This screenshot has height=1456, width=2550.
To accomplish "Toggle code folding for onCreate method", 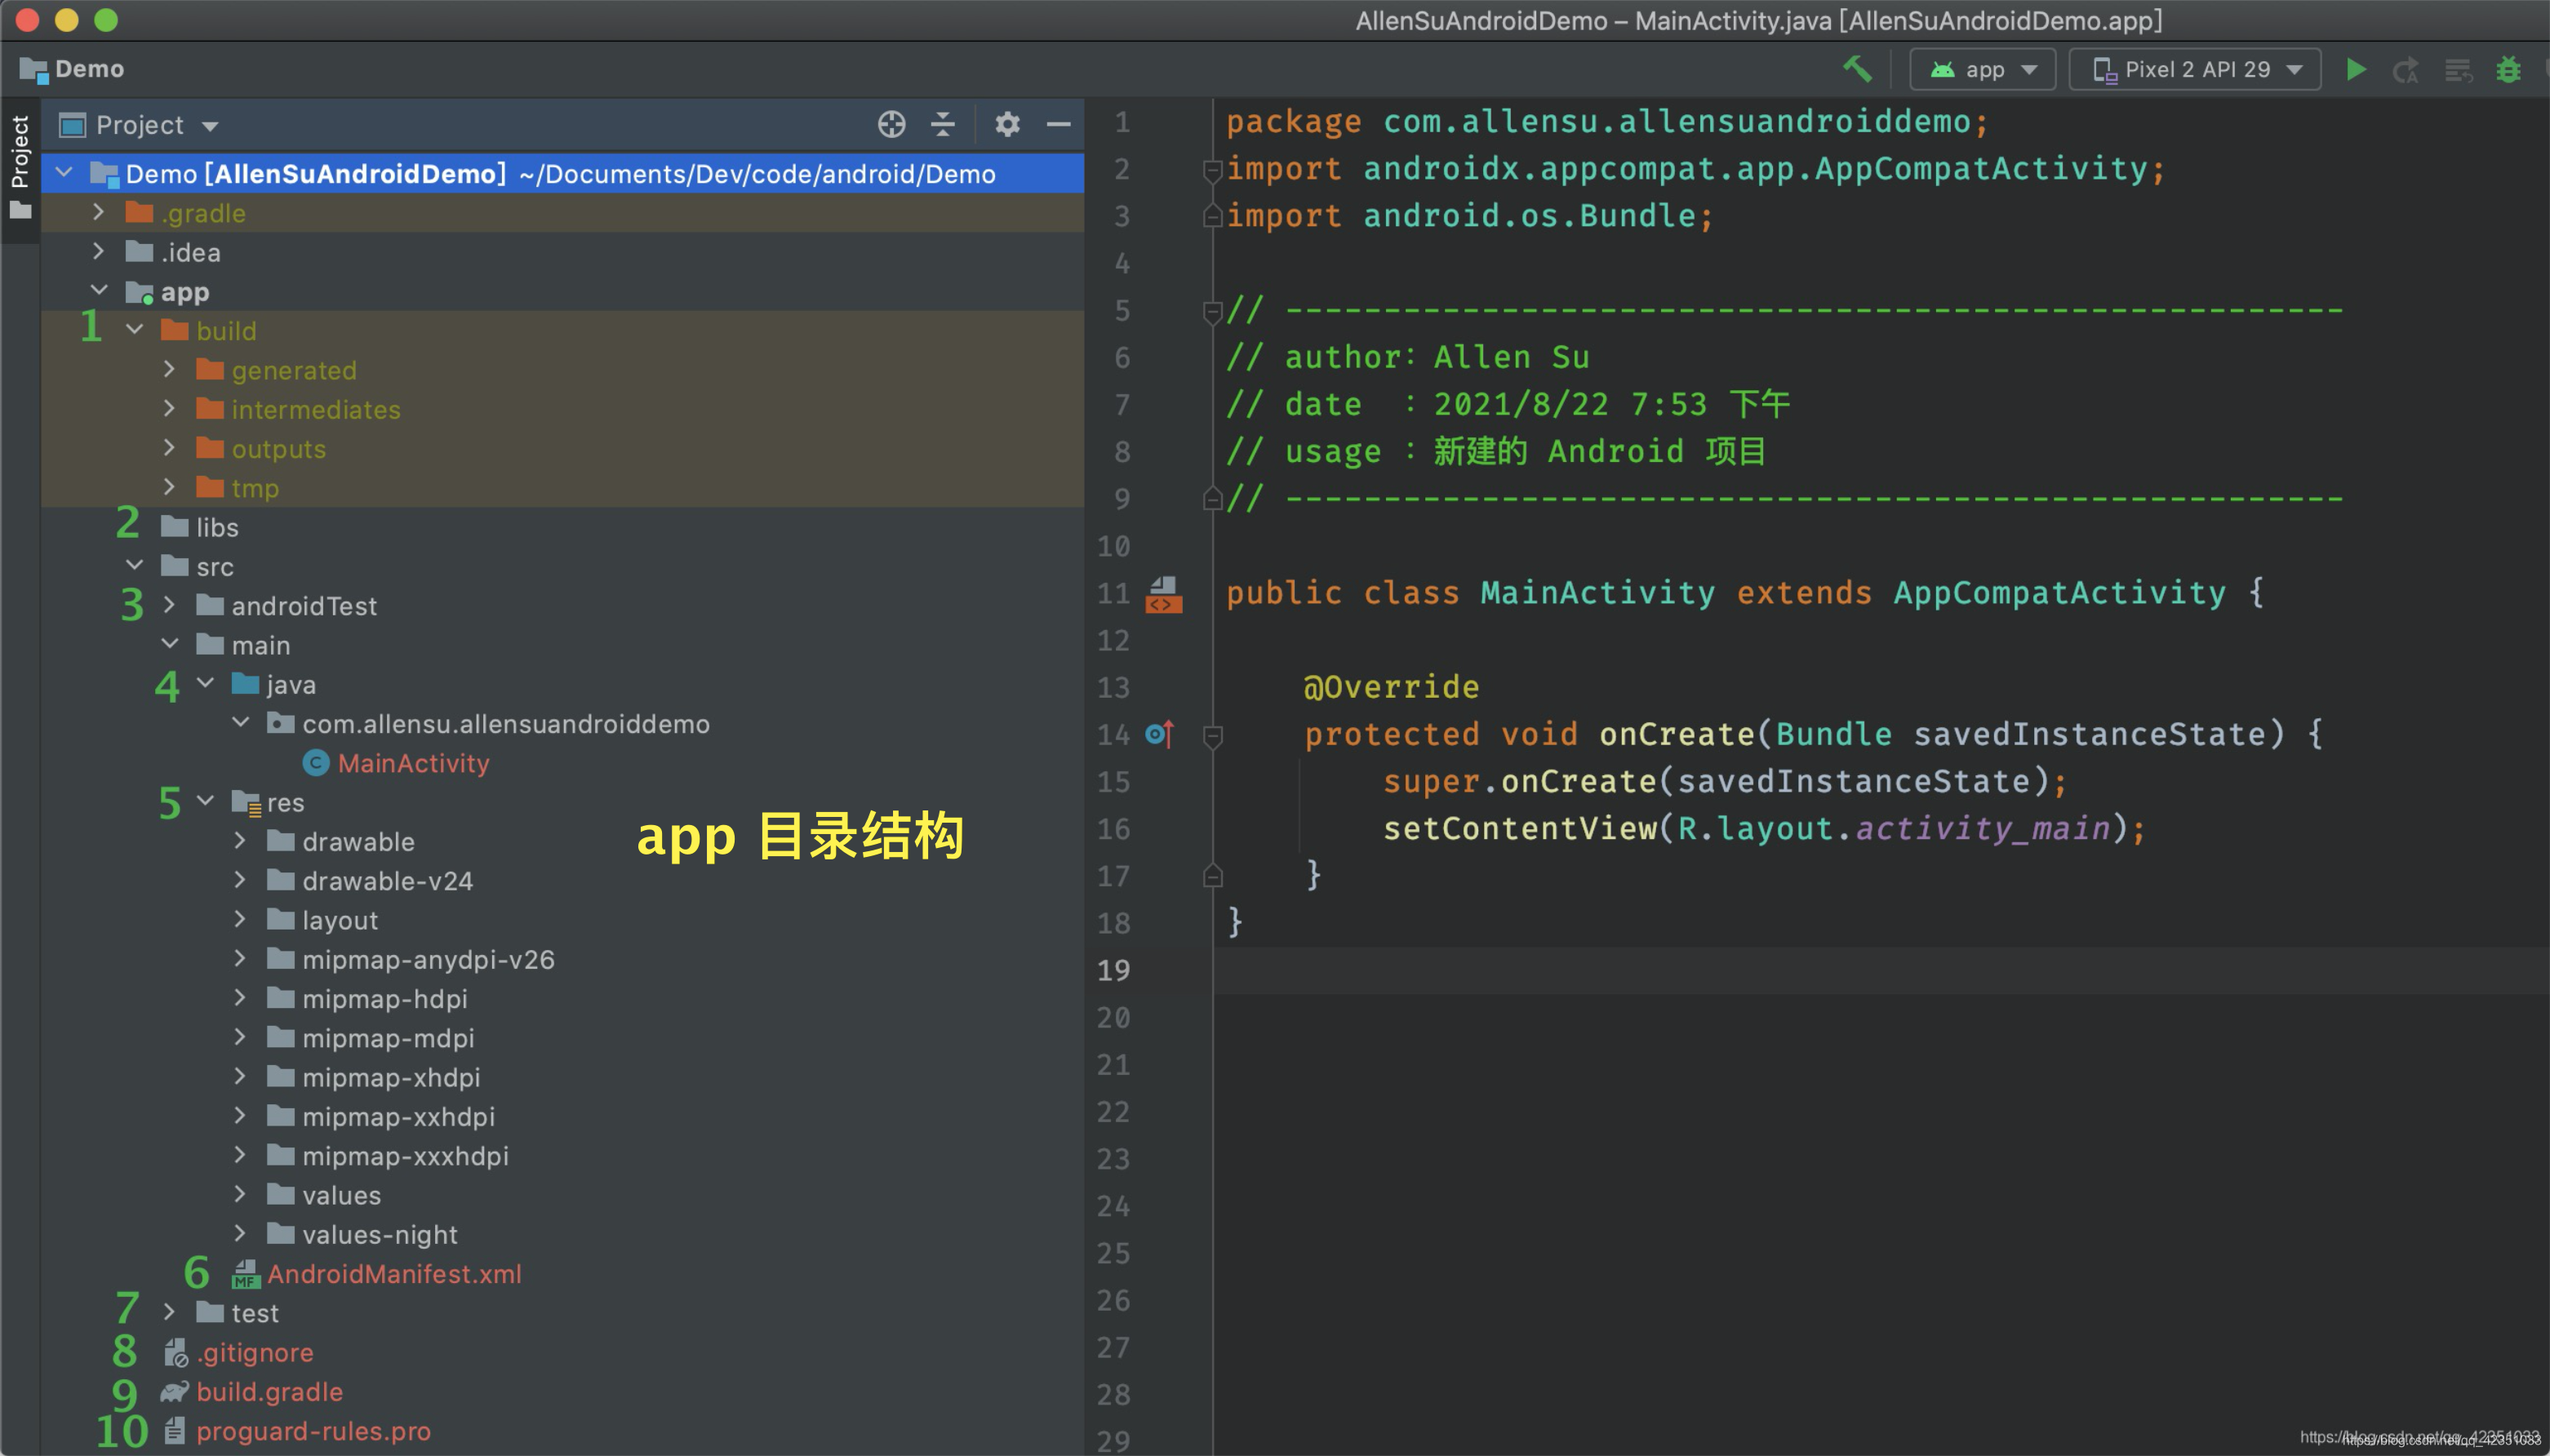I will click(x=1213, y=737).
